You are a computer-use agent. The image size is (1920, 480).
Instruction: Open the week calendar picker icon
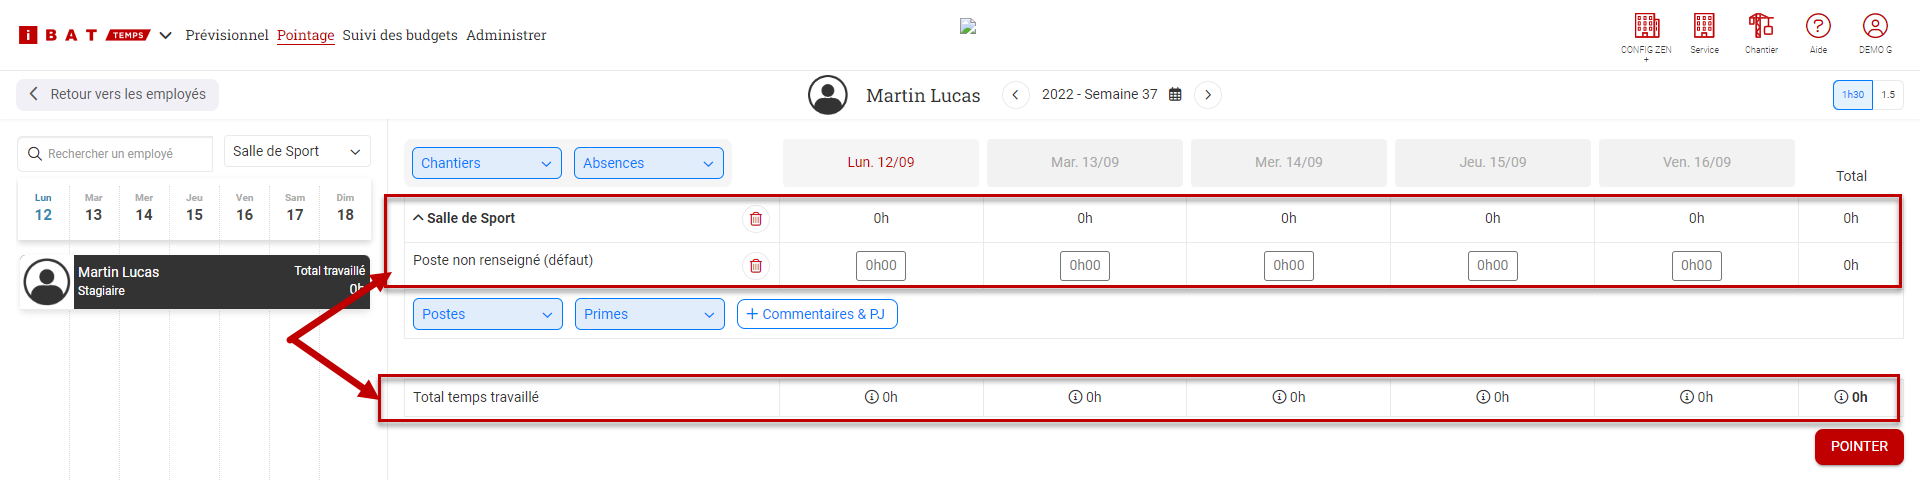point(1175,95)
